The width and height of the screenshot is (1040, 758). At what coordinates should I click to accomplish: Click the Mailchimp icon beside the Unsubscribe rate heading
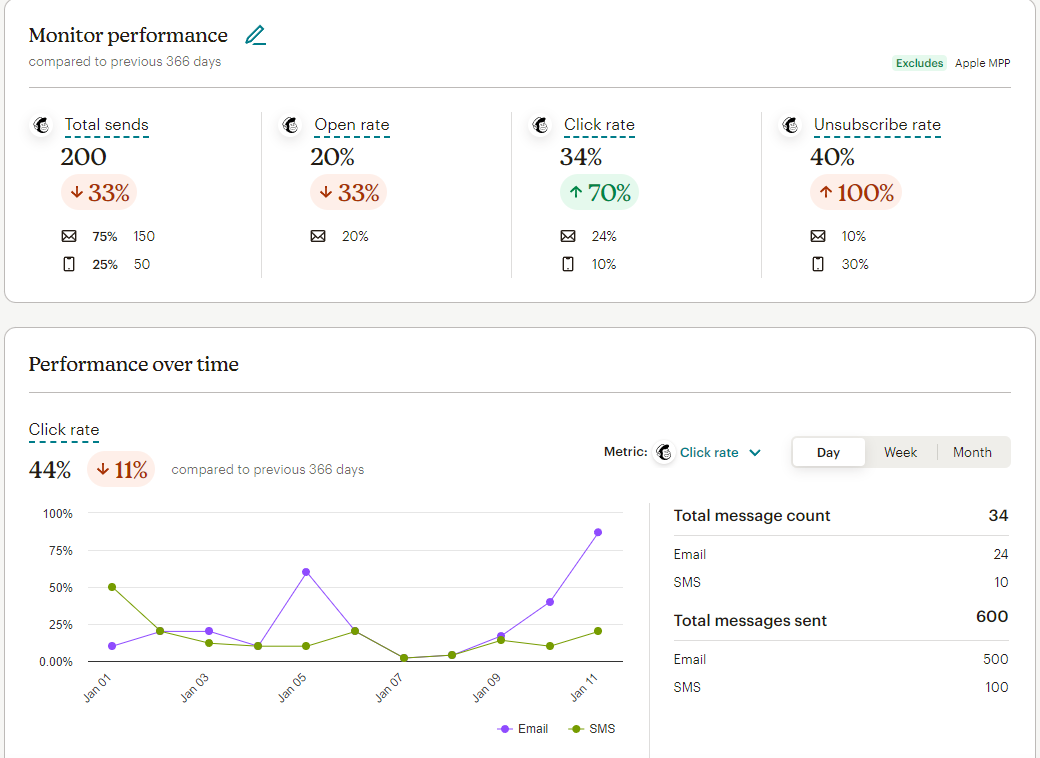(x=791, y=126)
